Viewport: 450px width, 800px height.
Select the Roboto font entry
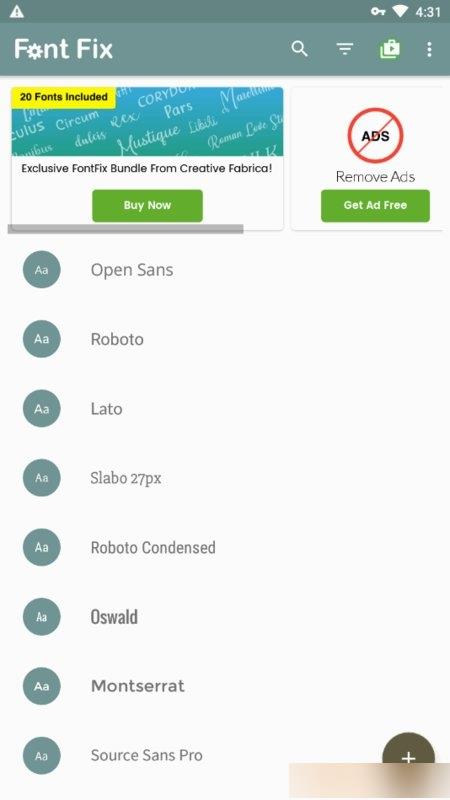pos(225,339)
